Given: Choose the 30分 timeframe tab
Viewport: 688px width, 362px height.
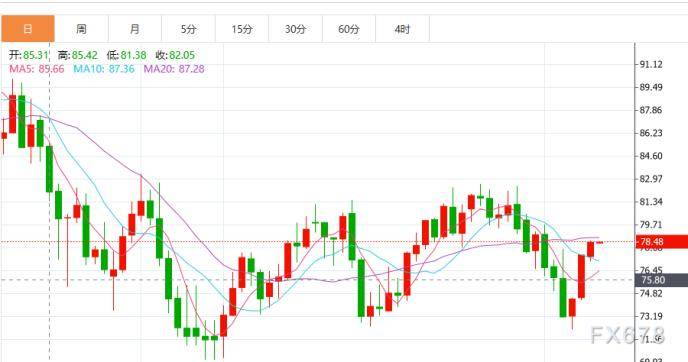Looking at the screenshot, I should click(296, 29).
